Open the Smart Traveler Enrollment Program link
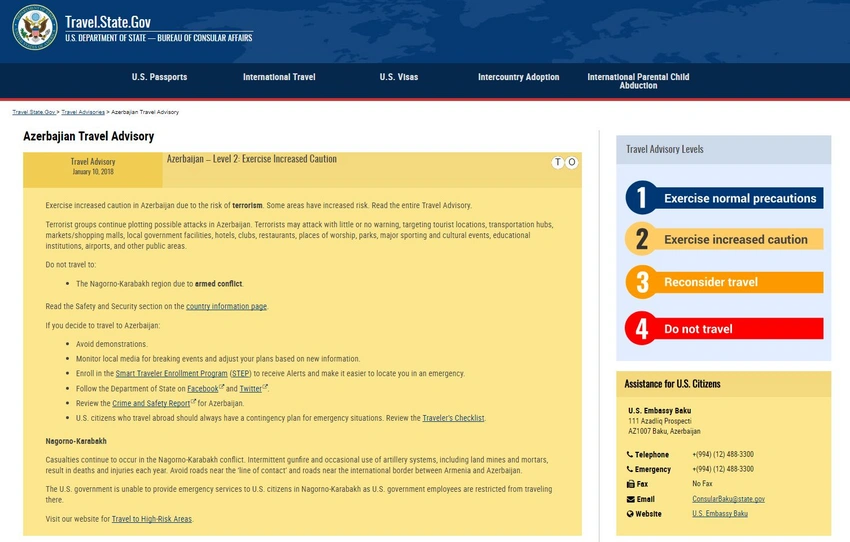This screenshot has width=850, height=542. (x=171, y=373)
